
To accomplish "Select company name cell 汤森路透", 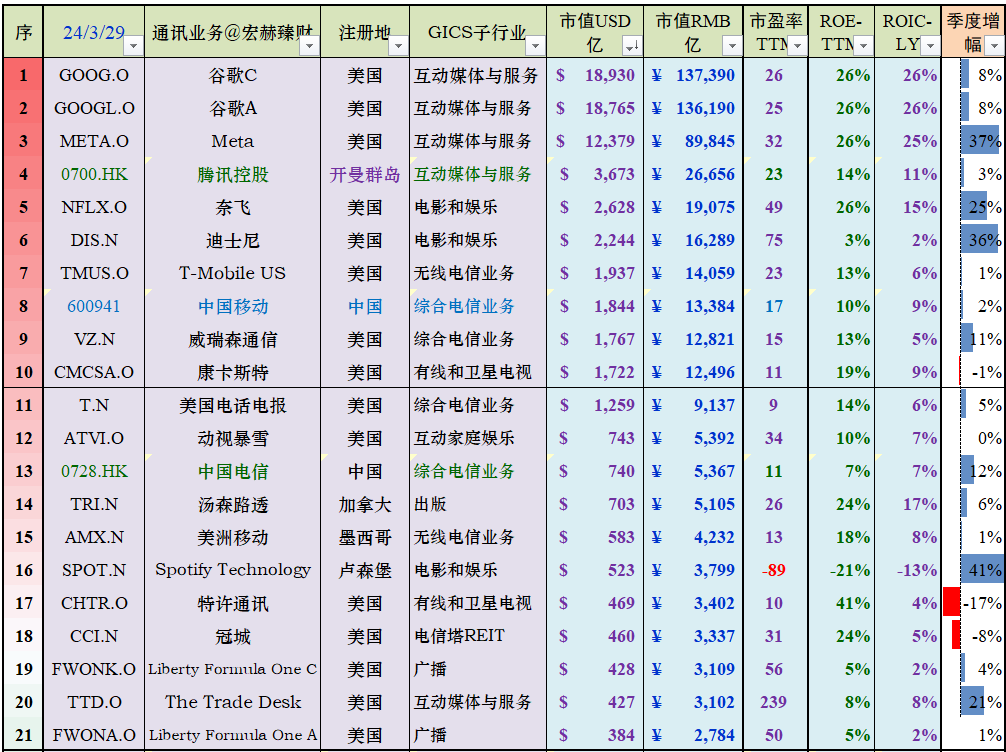I will pos(232,504).
